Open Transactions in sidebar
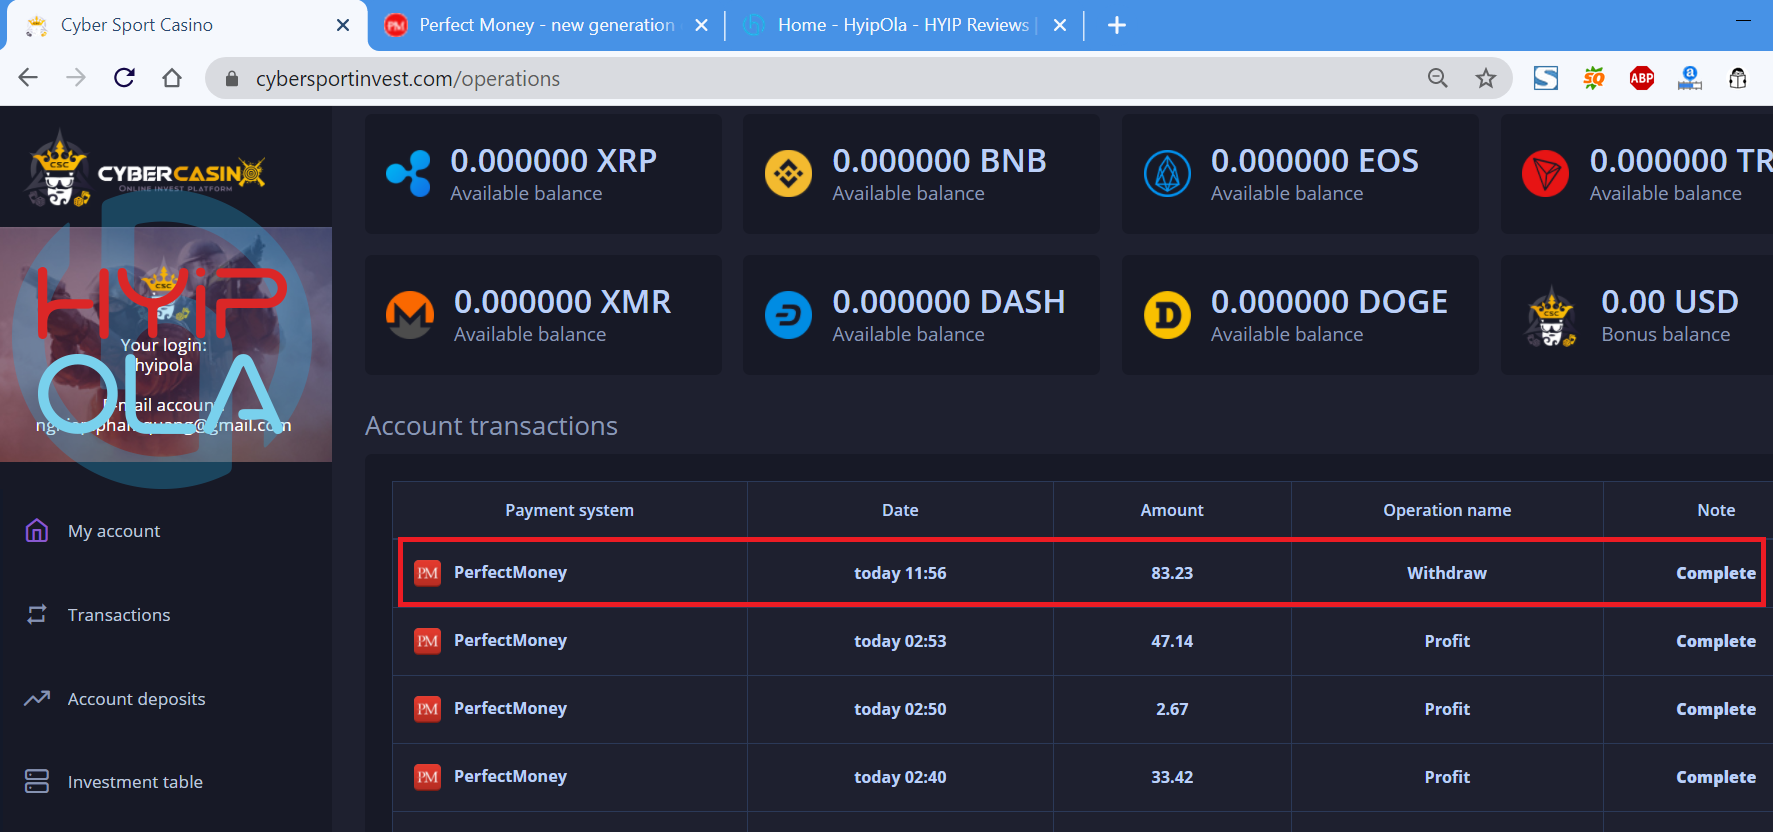This screenshot has width=1773, height=832. pos(119,615)
